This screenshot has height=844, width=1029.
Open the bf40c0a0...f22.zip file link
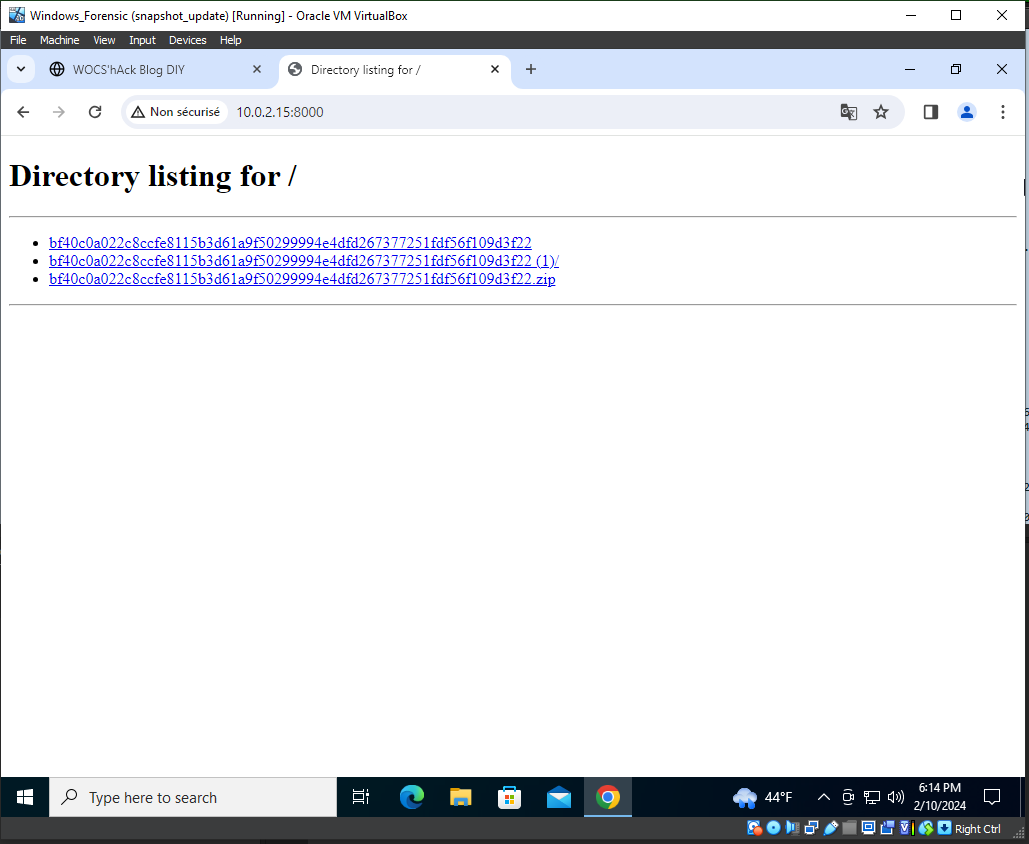(x=301, y=279)
